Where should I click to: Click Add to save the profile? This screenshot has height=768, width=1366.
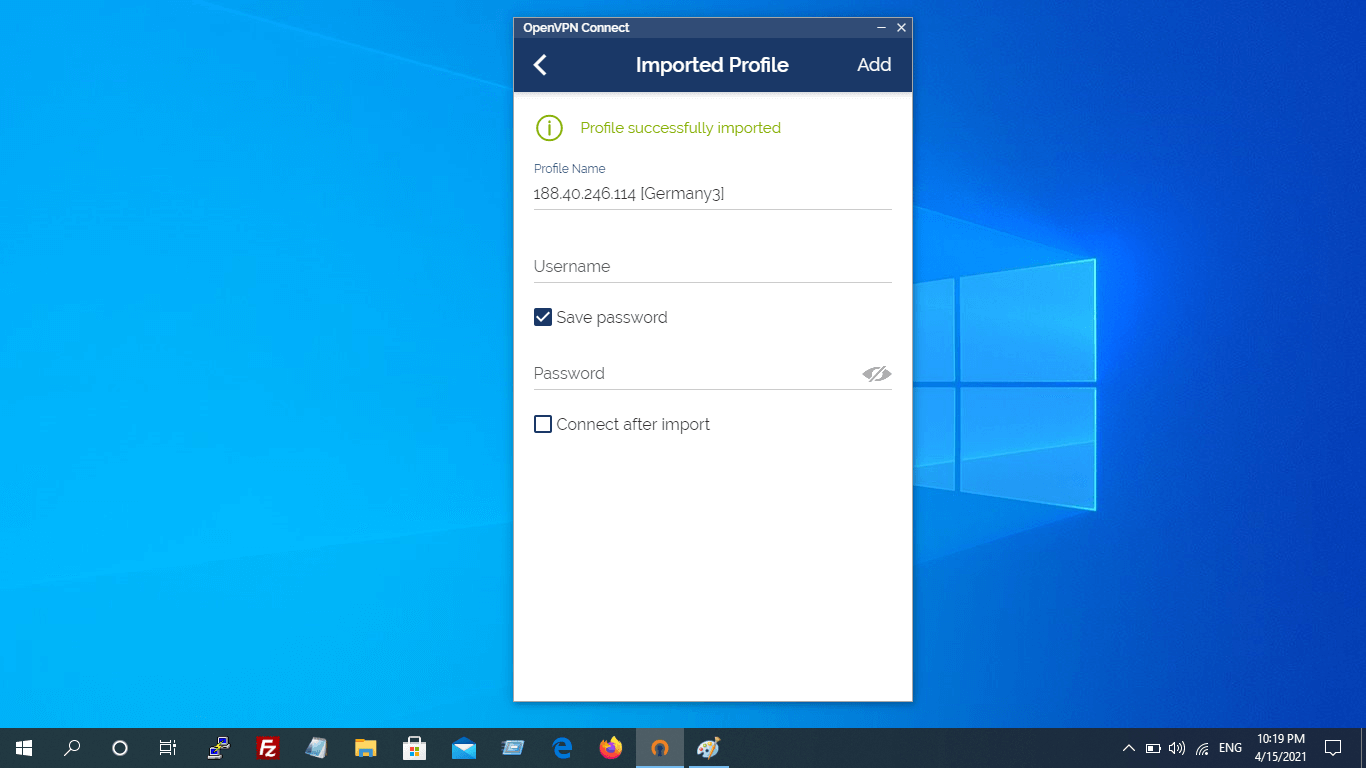(873, 65)
